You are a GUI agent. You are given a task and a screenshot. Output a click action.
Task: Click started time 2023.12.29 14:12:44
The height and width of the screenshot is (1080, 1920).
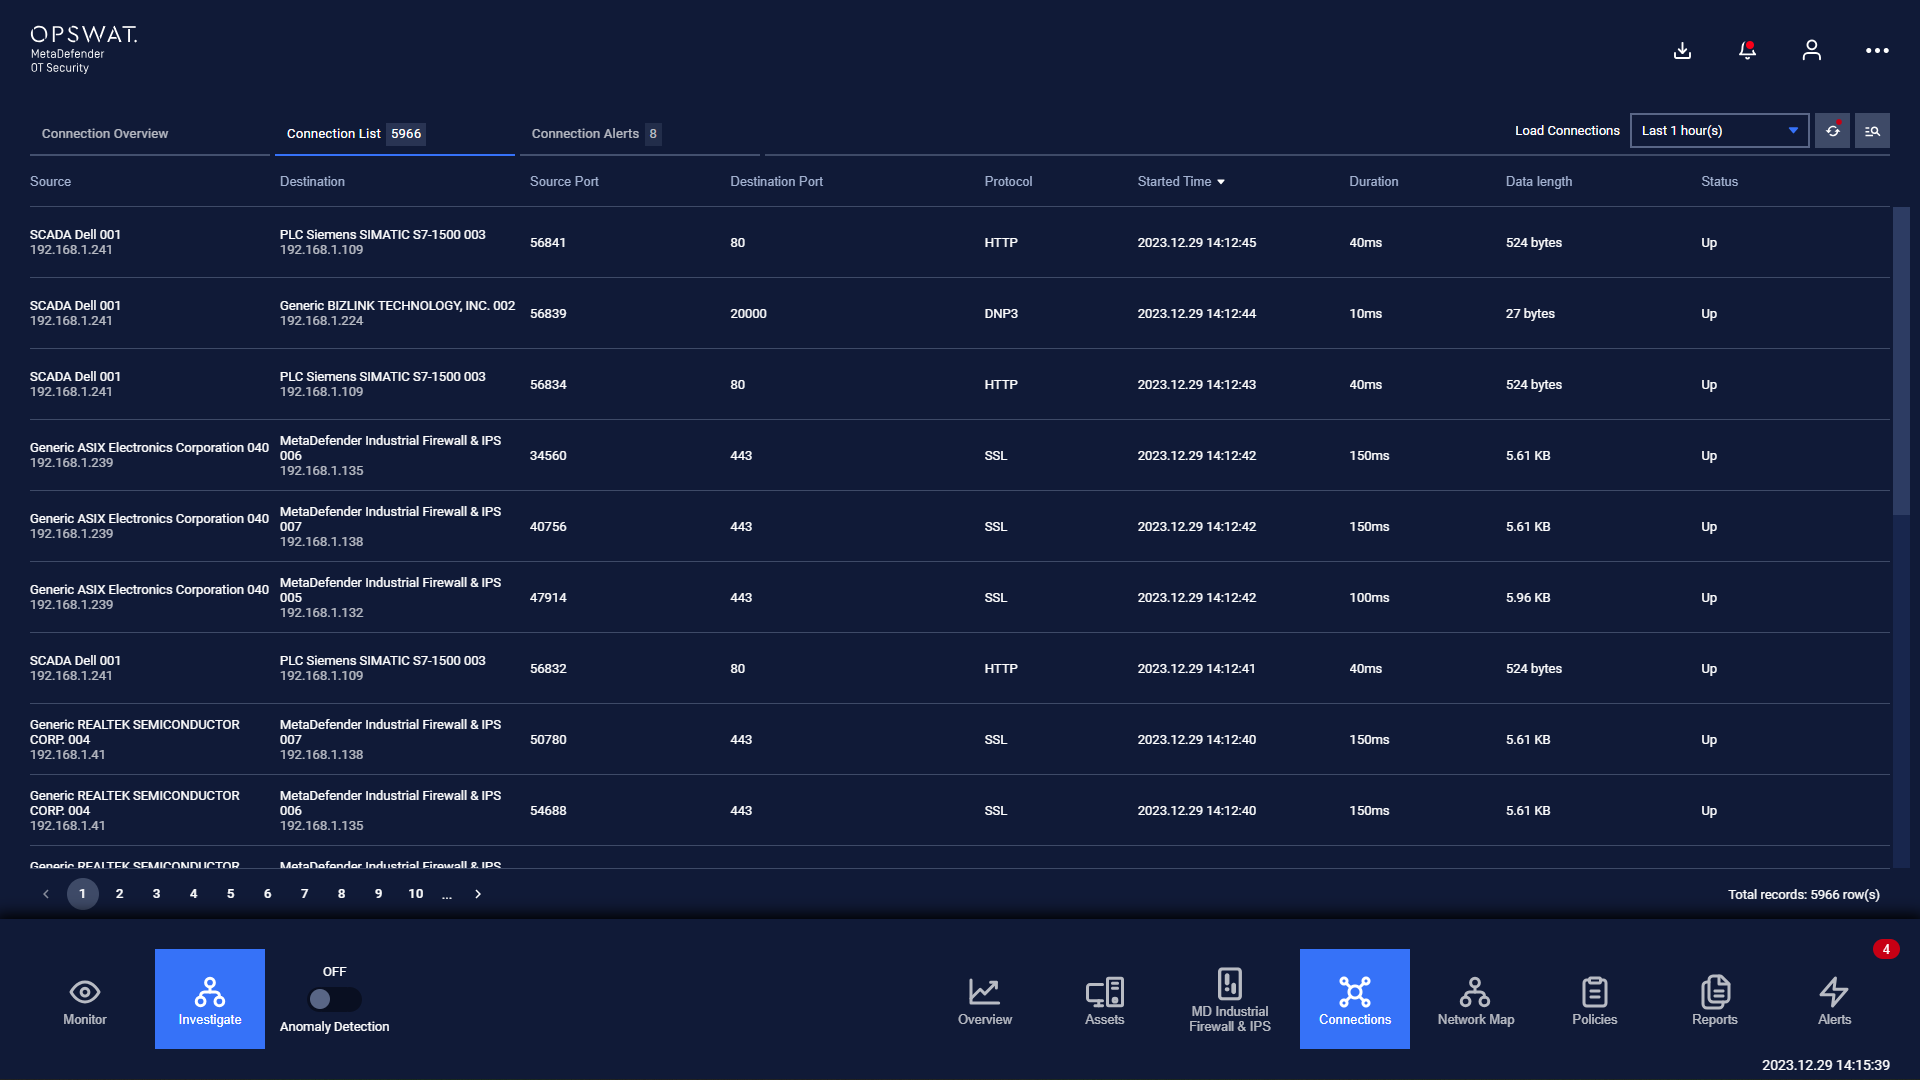(1196, 314)
